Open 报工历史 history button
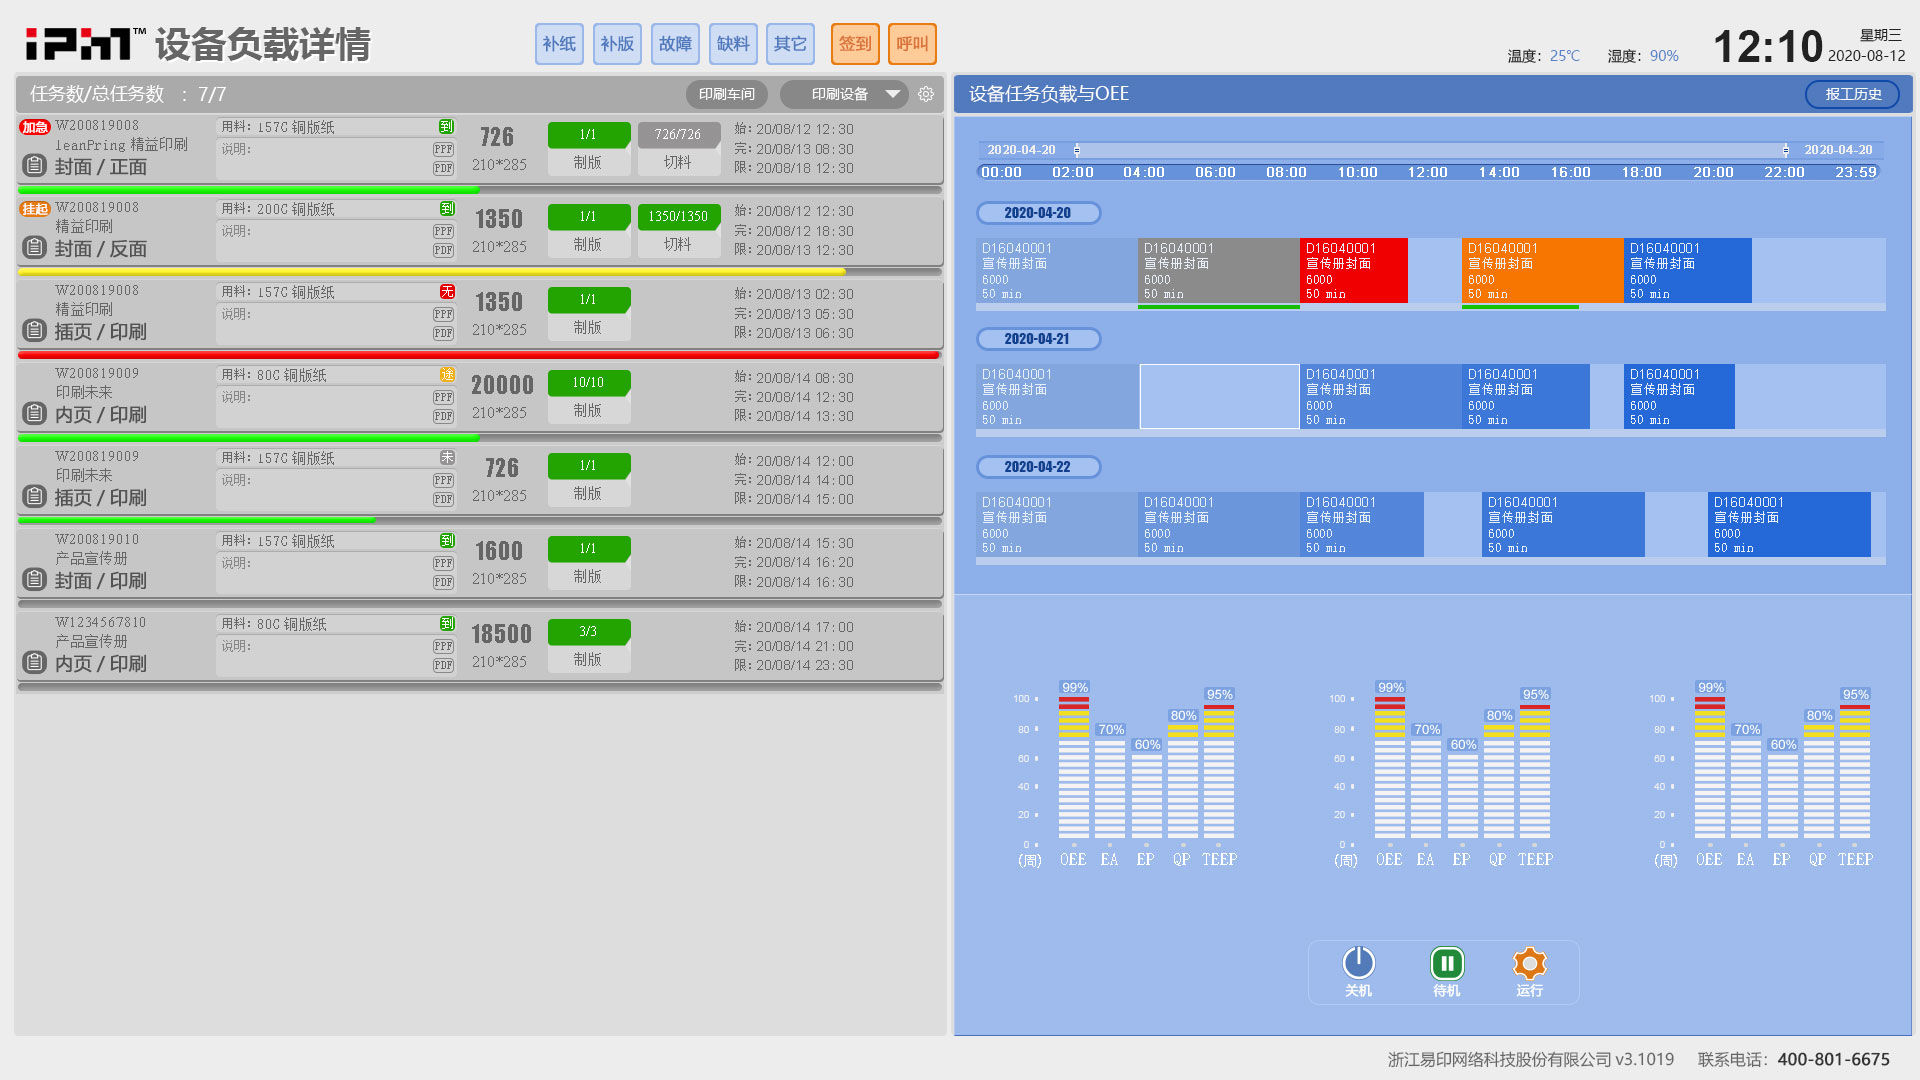The height and width of the screenshot is (1080, 1920). pos(1852,94)
